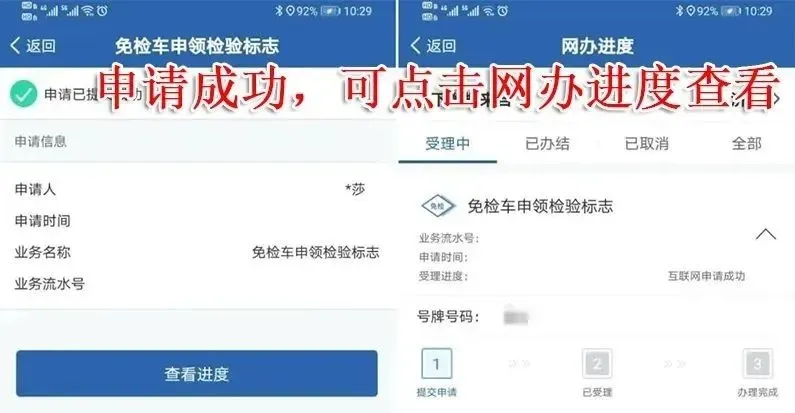Click the 业务流水号 row on left screen
The image size is (795, 413).
pyautogui.click(x=198, y=284)
